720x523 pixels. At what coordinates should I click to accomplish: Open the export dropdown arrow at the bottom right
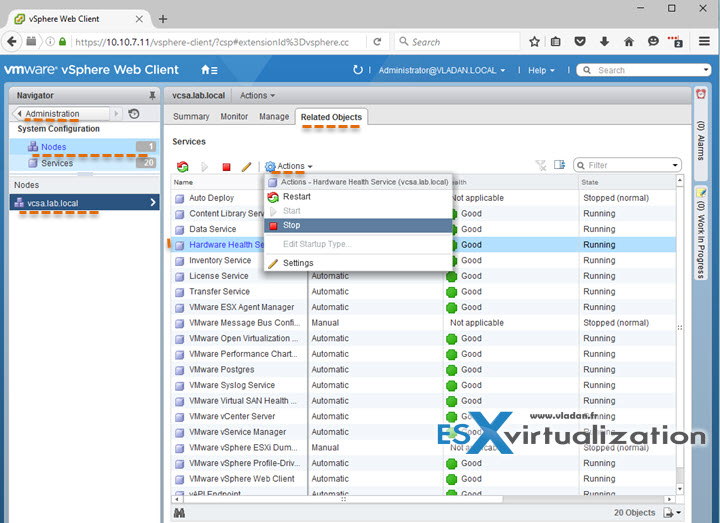[x=678, y=513]
